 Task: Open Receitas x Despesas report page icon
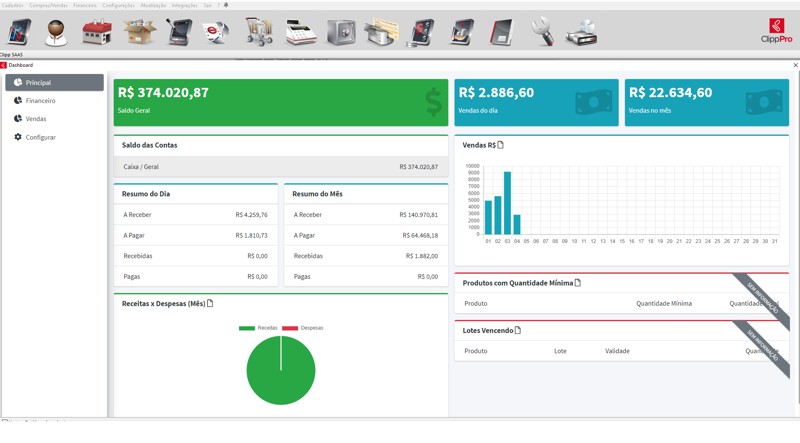coord(210,303)
